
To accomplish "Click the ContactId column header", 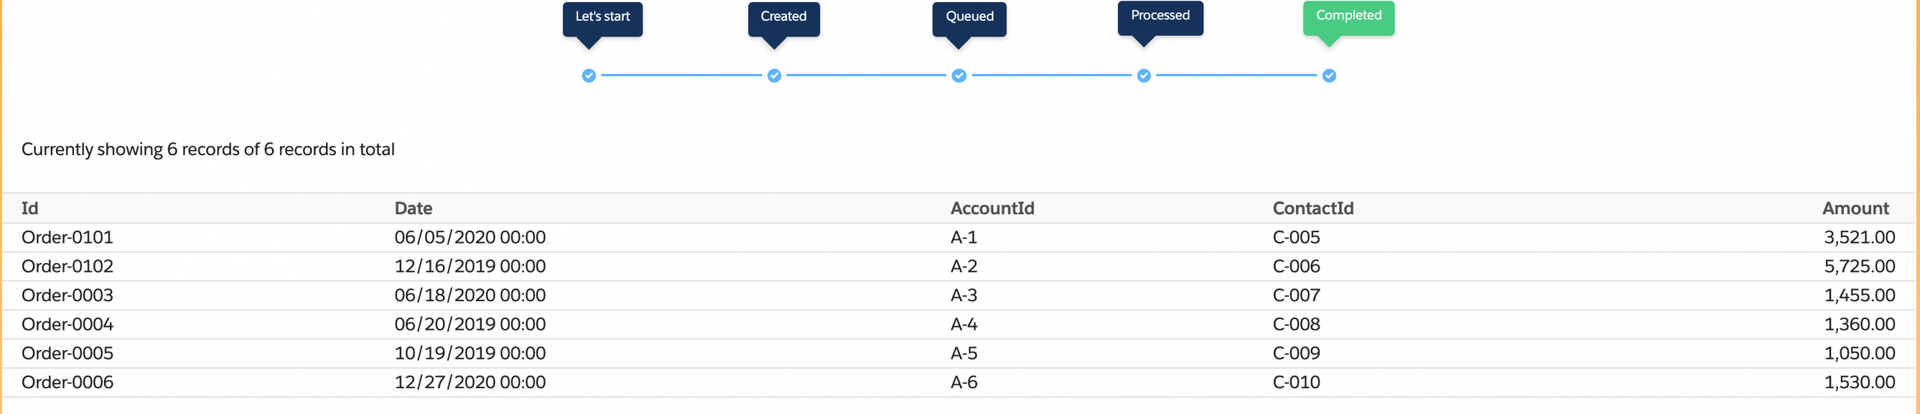I will [x=1313, y=208].
